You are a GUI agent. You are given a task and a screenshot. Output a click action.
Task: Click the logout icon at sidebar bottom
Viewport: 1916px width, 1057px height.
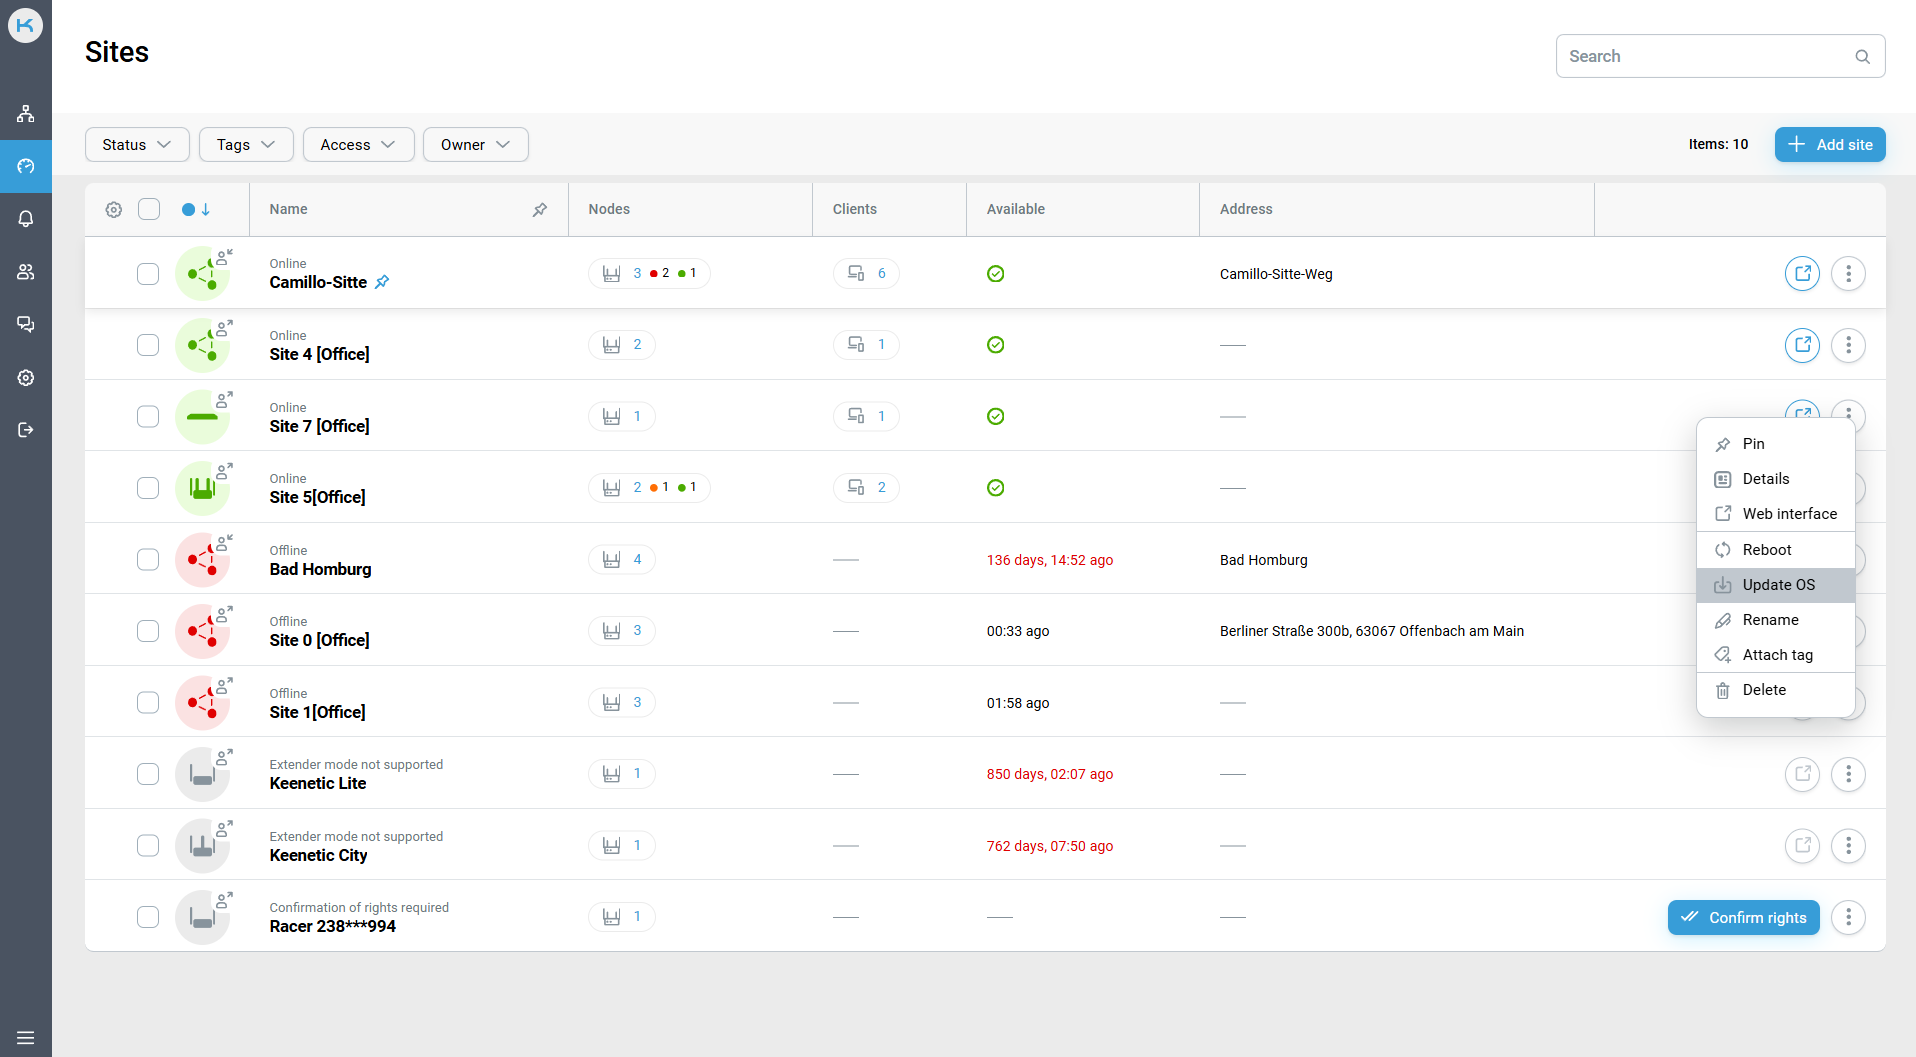click(x=25, y=430)
